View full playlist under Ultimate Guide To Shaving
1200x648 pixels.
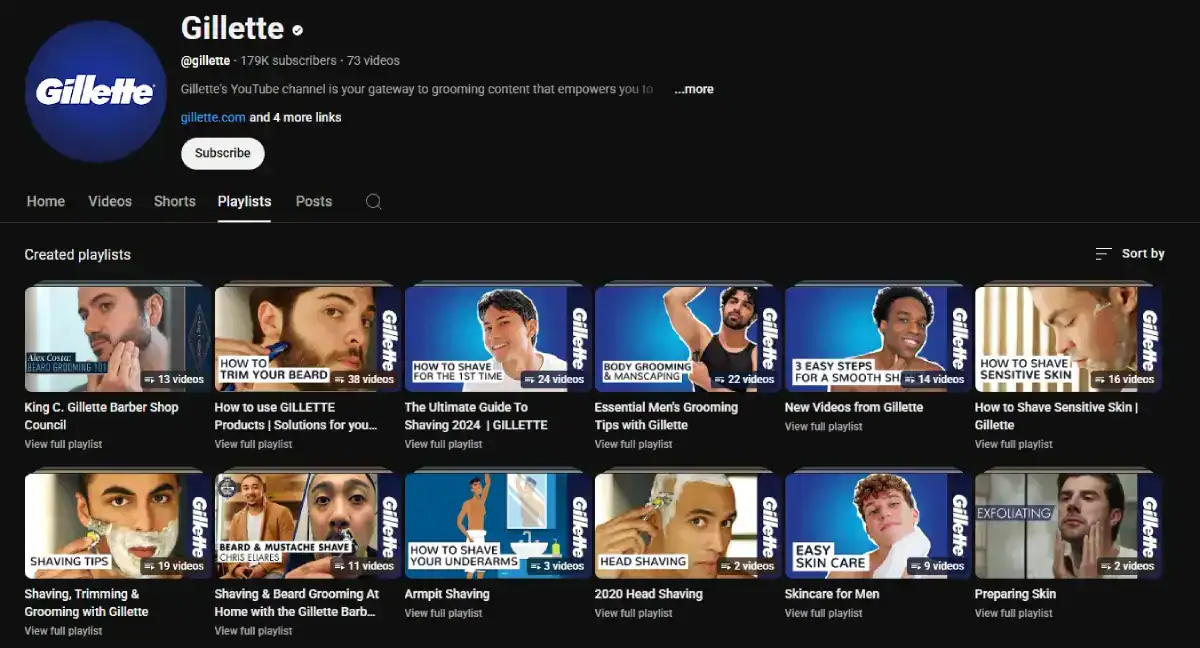coord(444,444)
